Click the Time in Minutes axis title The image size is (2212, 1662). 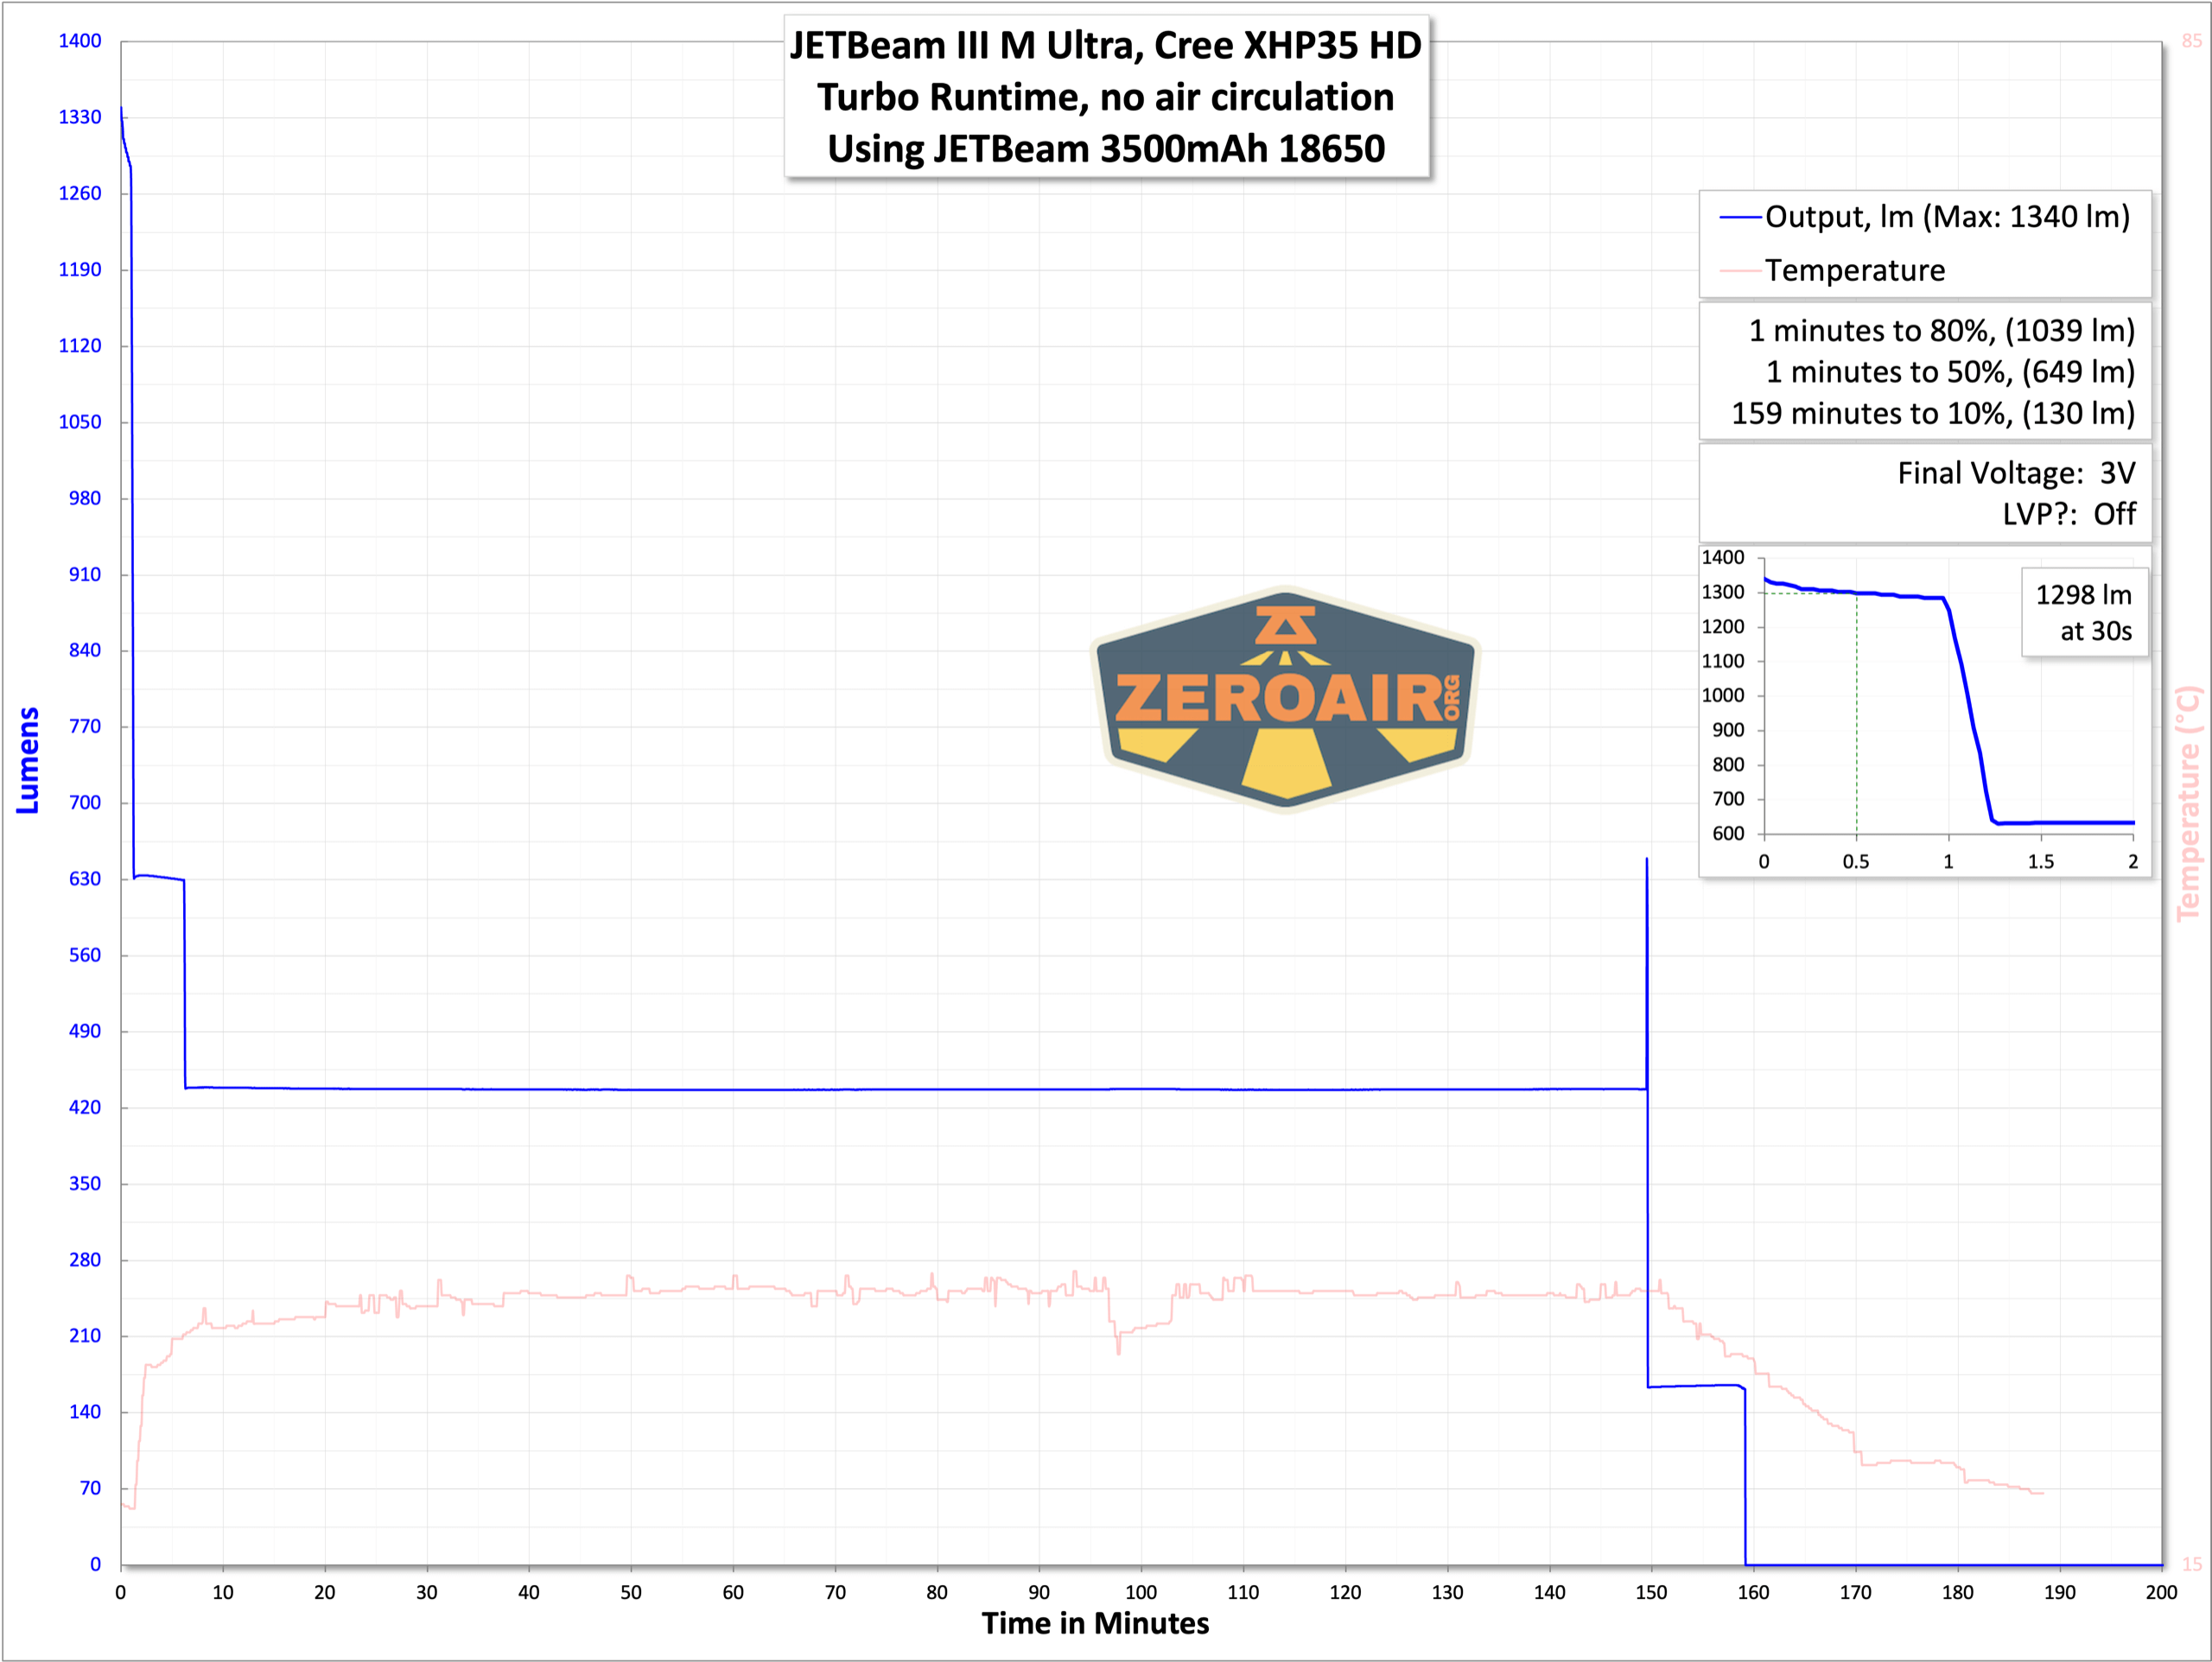pos(1095,1623)
